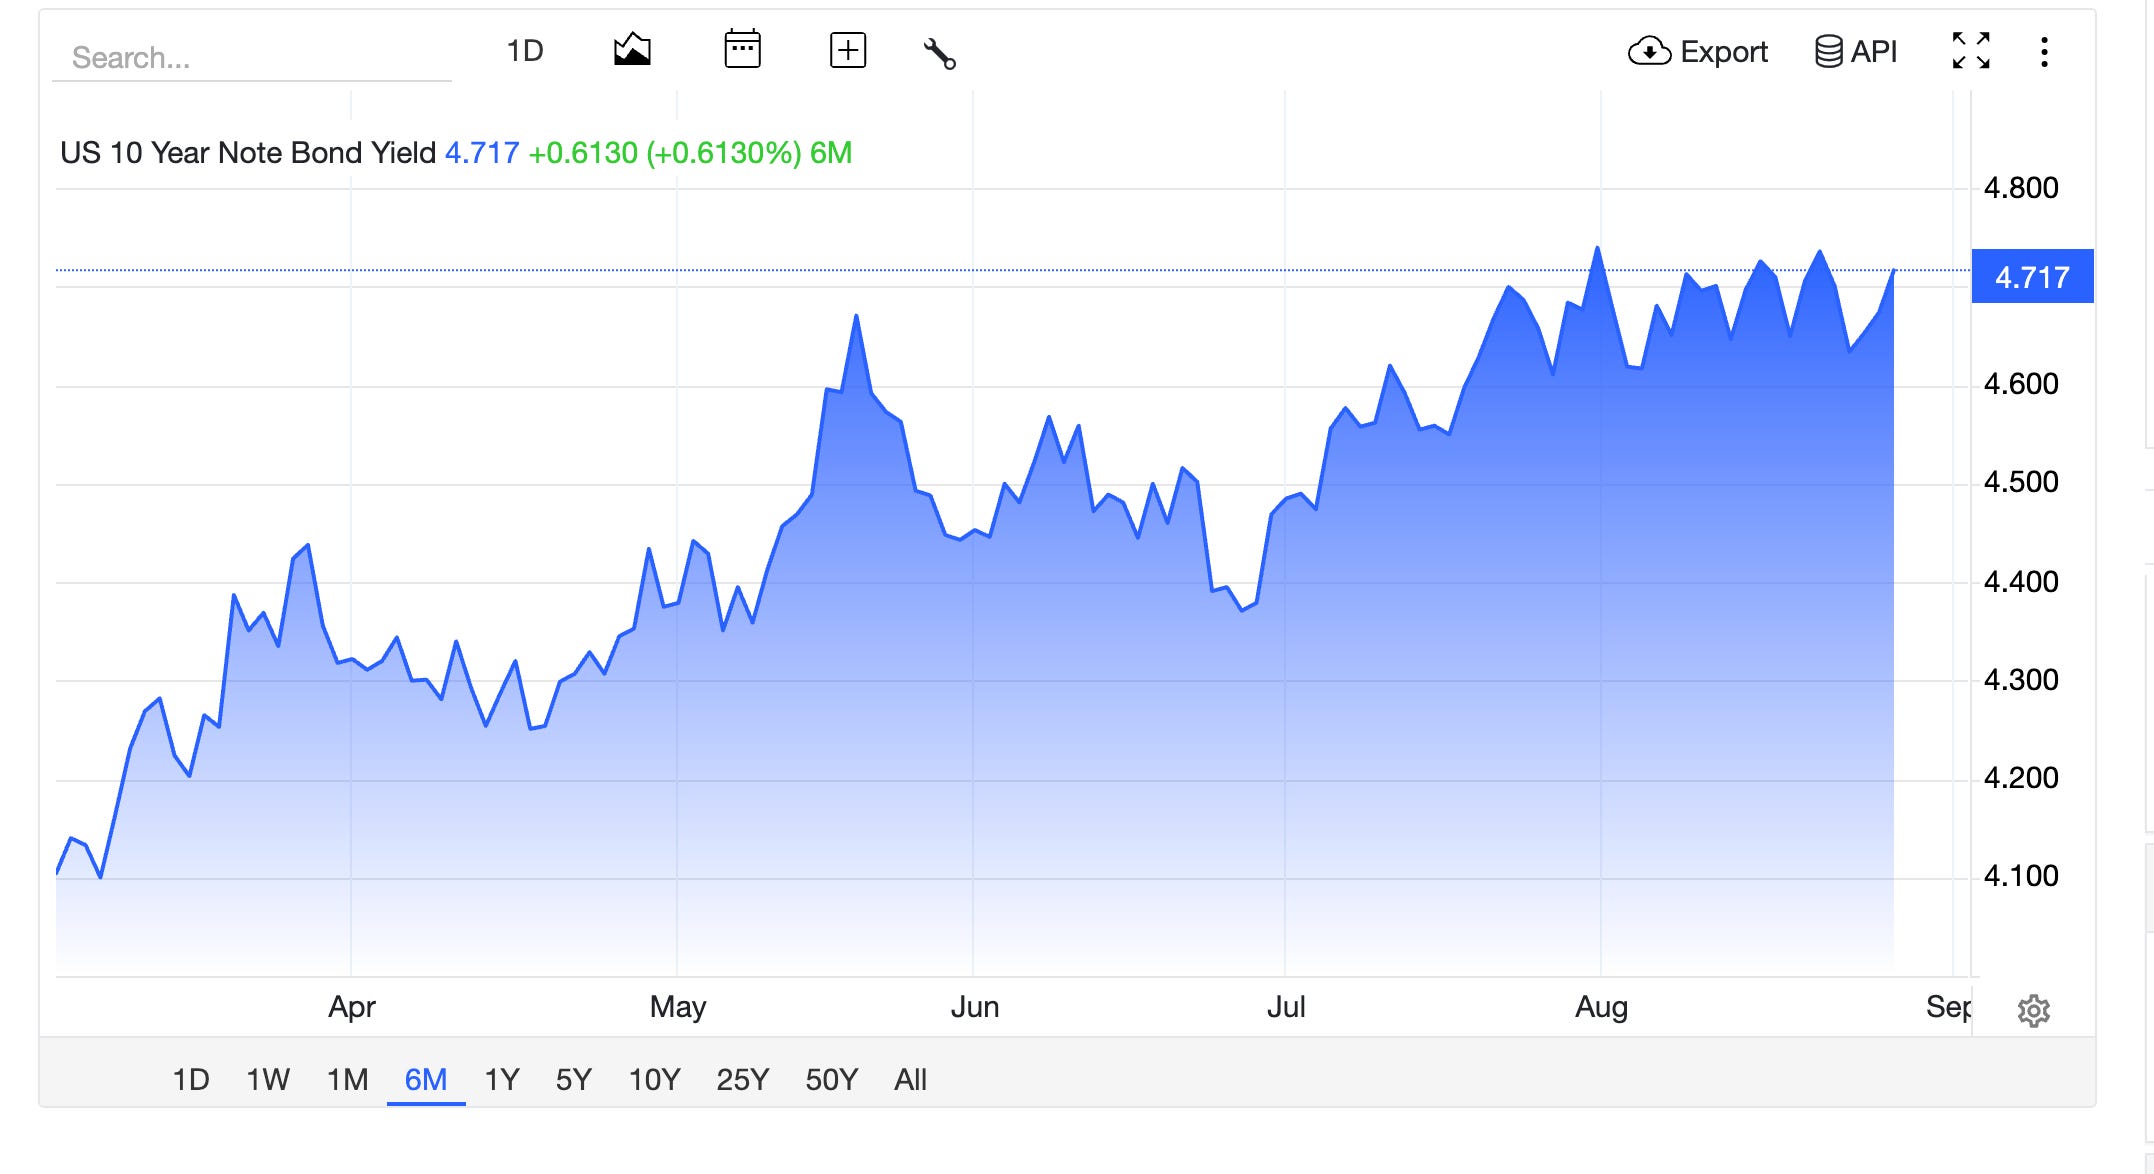2154x1174 pixels.
Task: Select the 1Y time range
Action: pos(502,1079)
